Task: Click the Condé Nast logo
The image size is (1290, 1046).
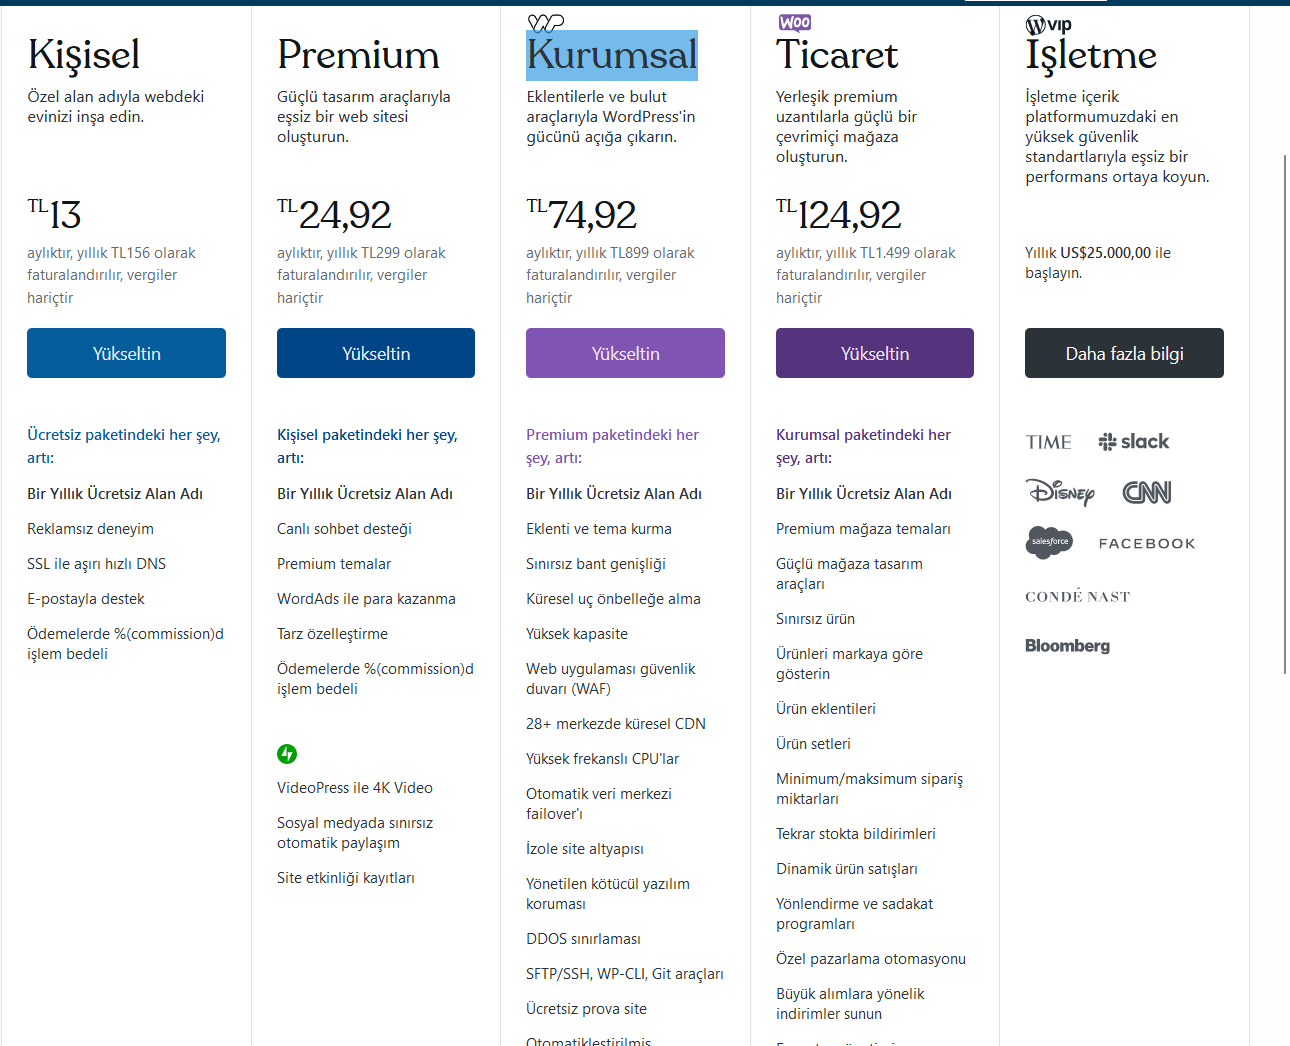Action: click(1077, 597)
